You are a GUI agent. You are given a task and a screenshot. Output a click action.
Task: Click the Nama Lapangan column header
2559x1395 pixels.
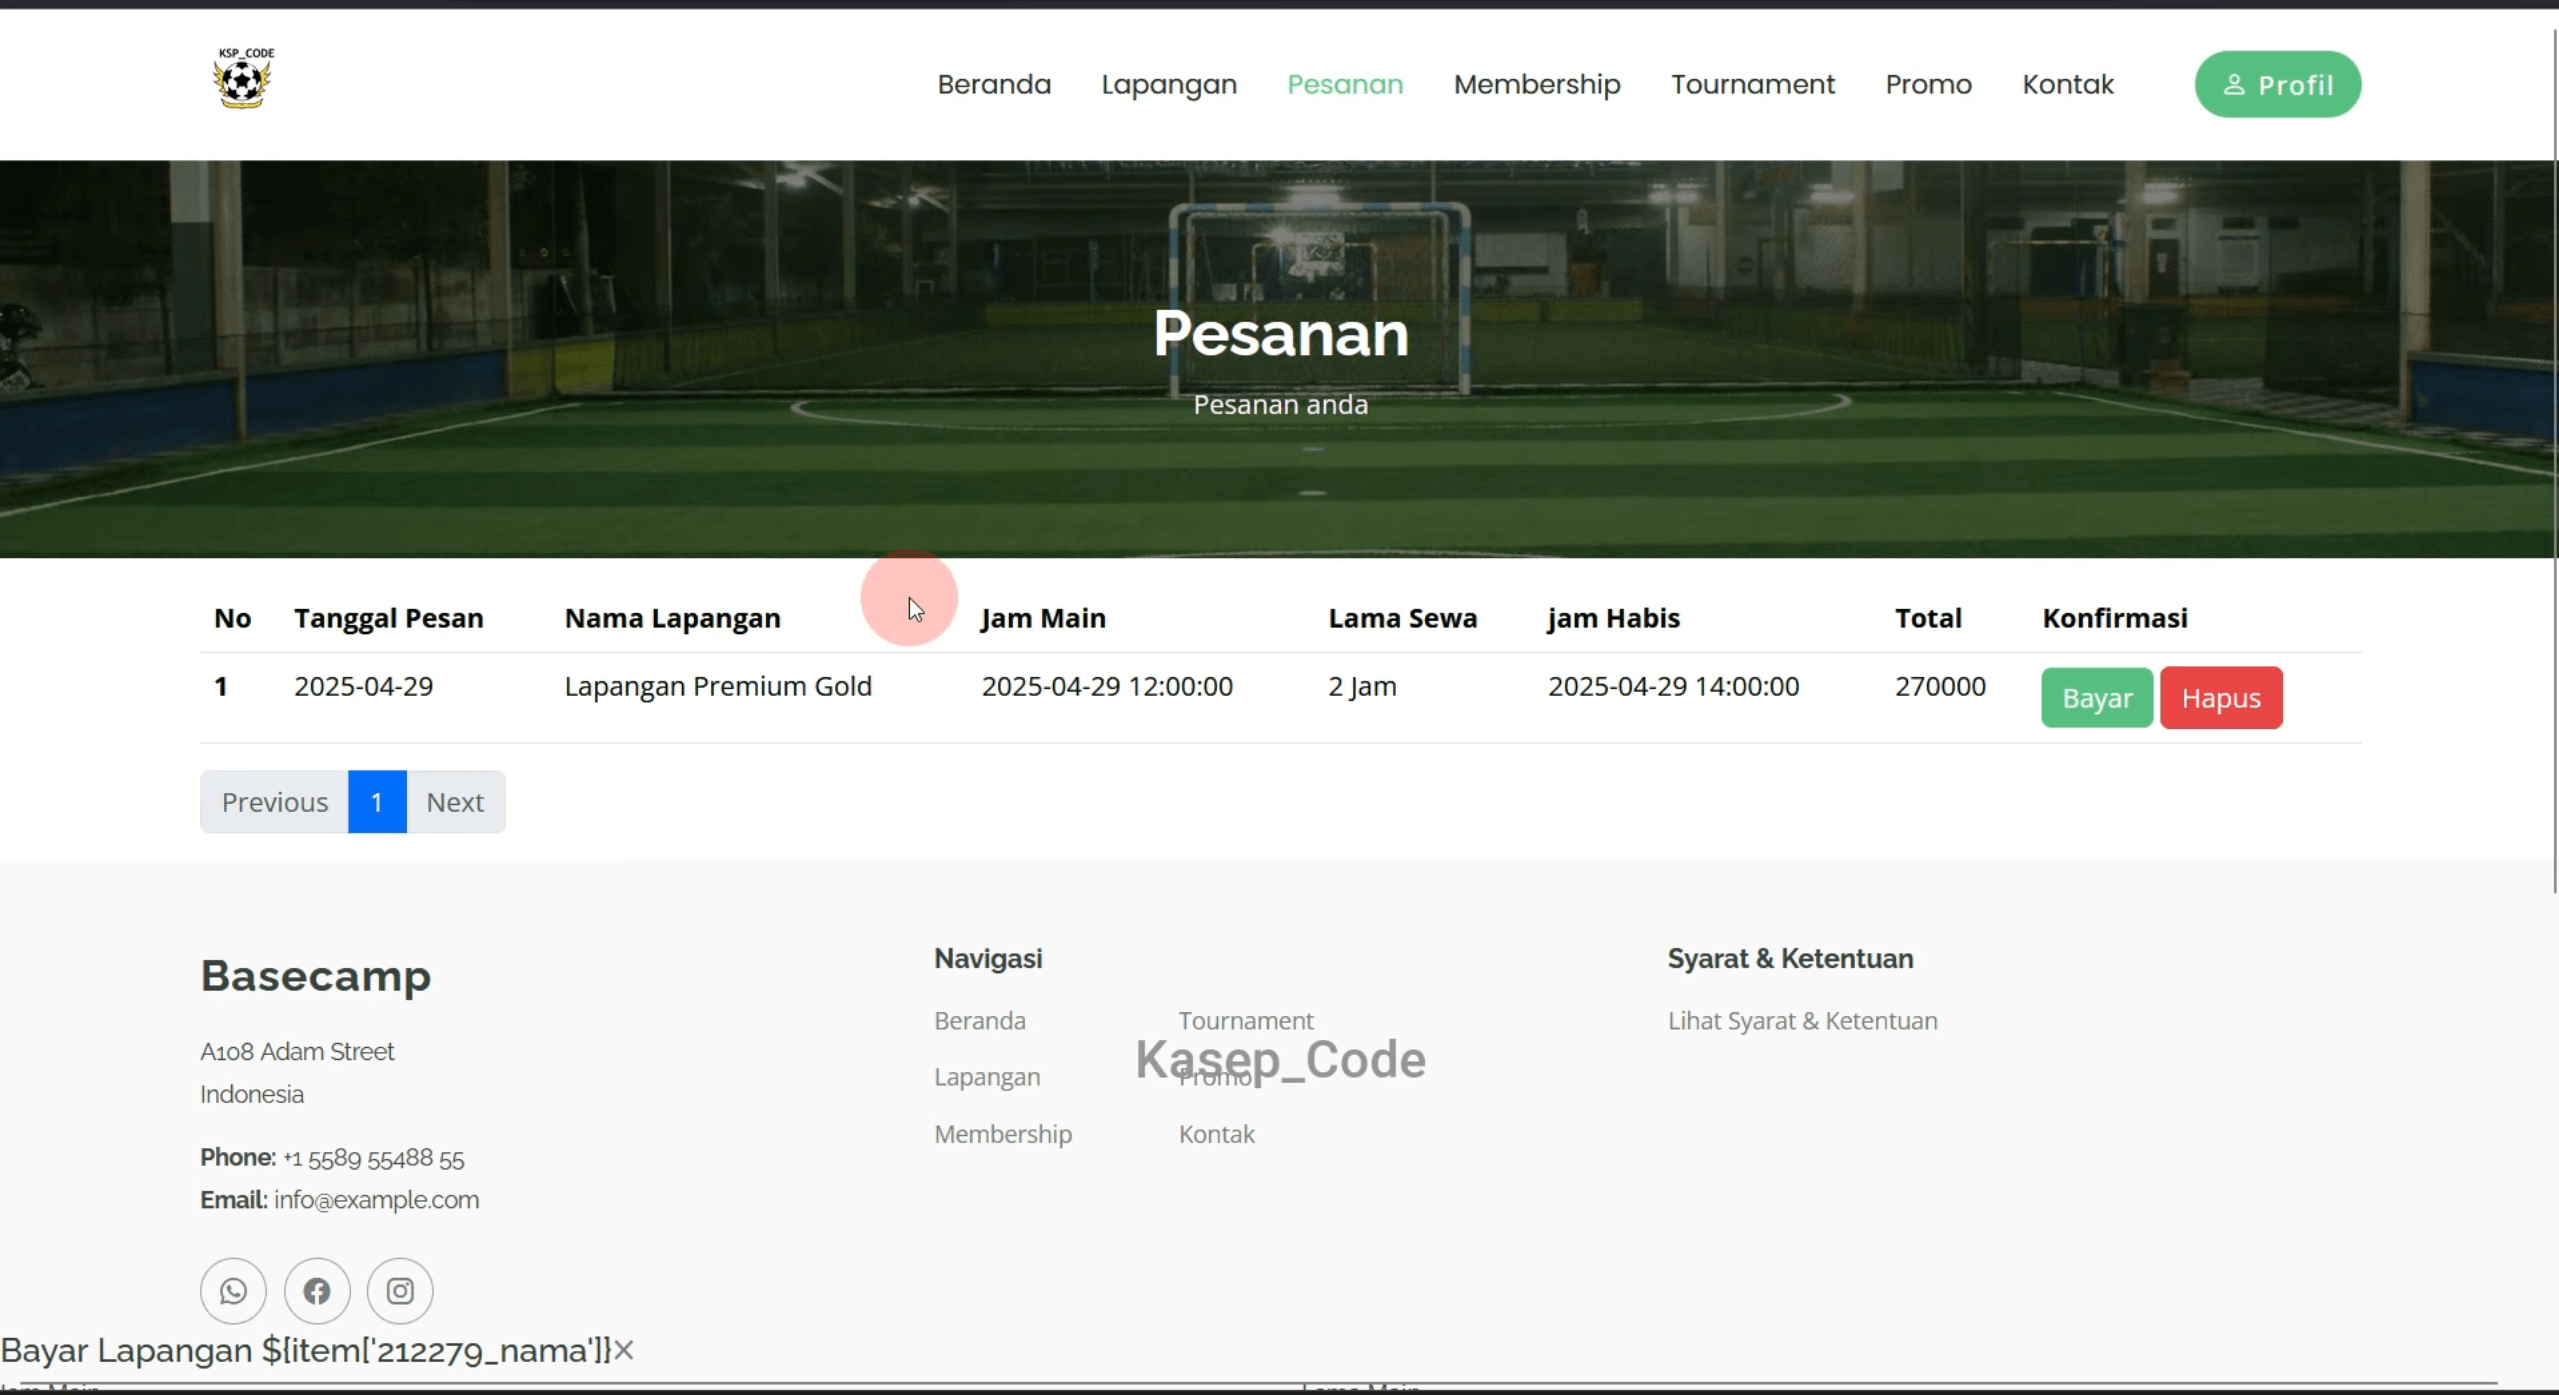tap(672, 618)
